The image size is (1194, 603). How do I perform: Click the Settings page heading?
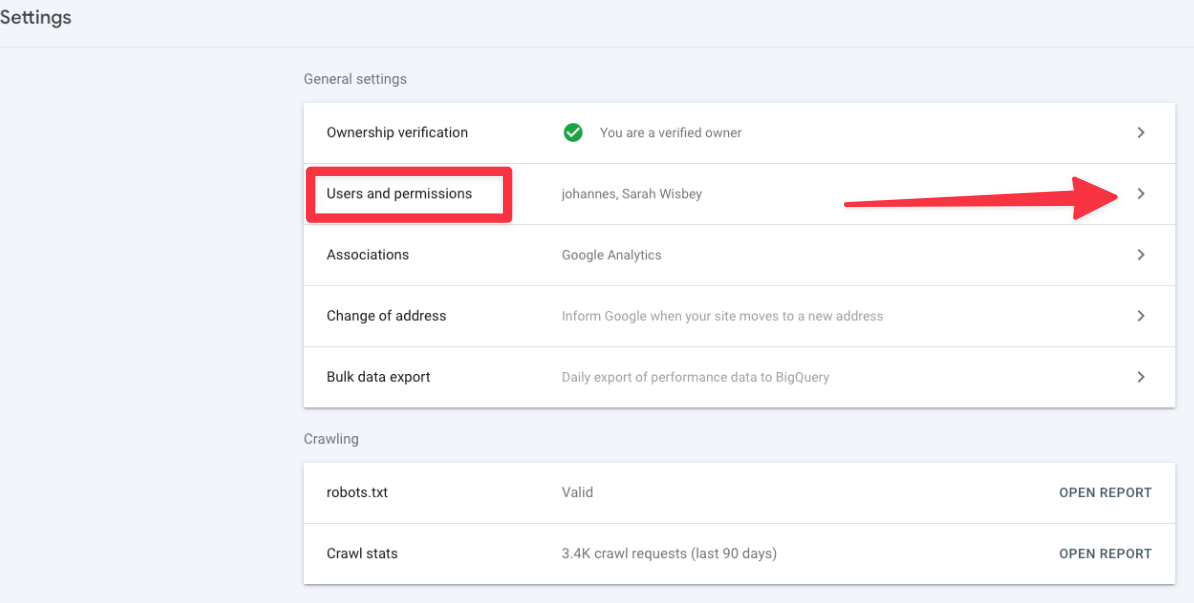(35, 17)
